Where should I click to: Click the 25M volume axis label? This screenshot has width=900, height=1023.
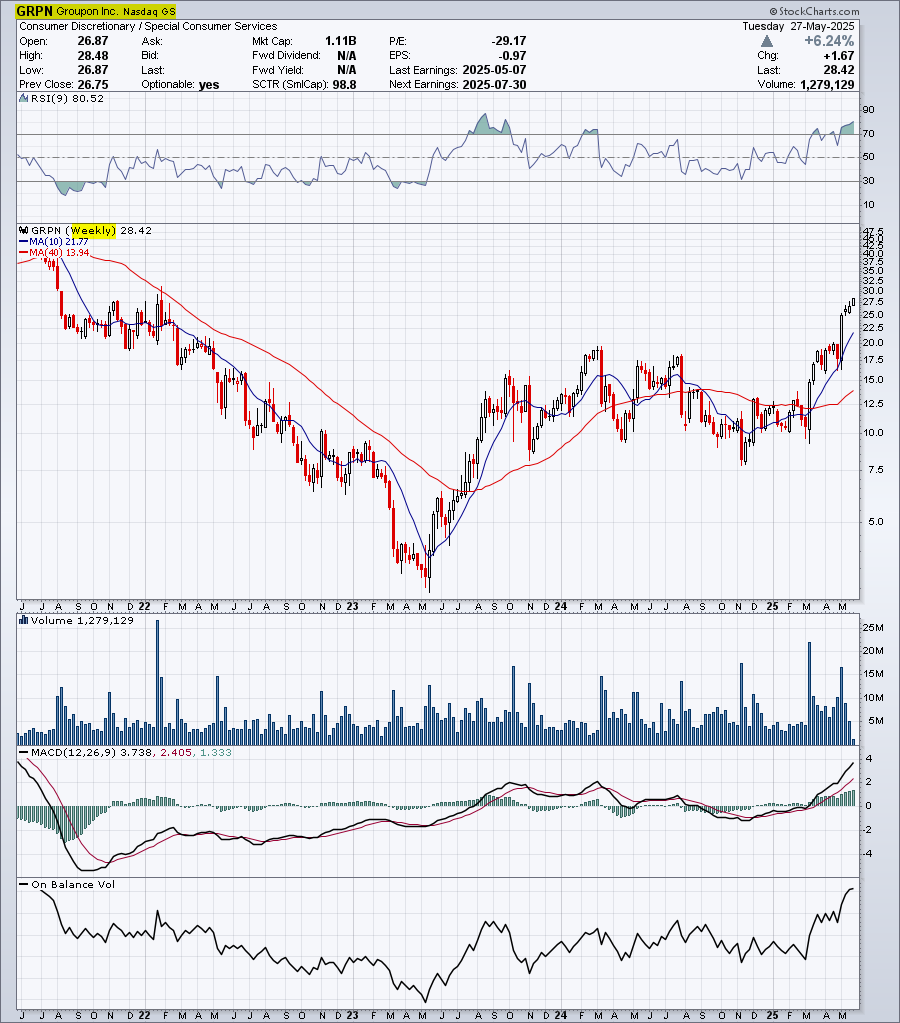tap(873, 628)
